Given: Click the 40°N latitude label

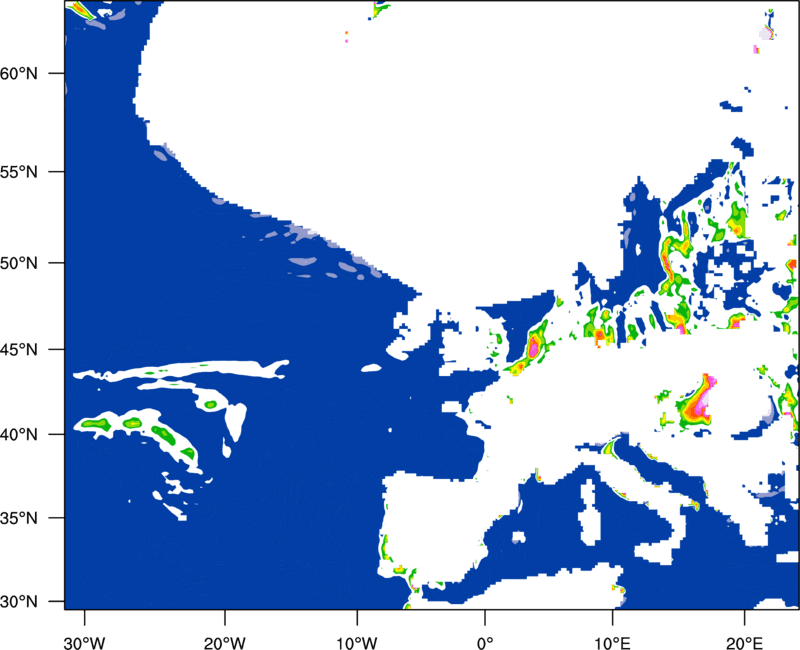Looking at the screenshot, I should [x=19, y=435].
